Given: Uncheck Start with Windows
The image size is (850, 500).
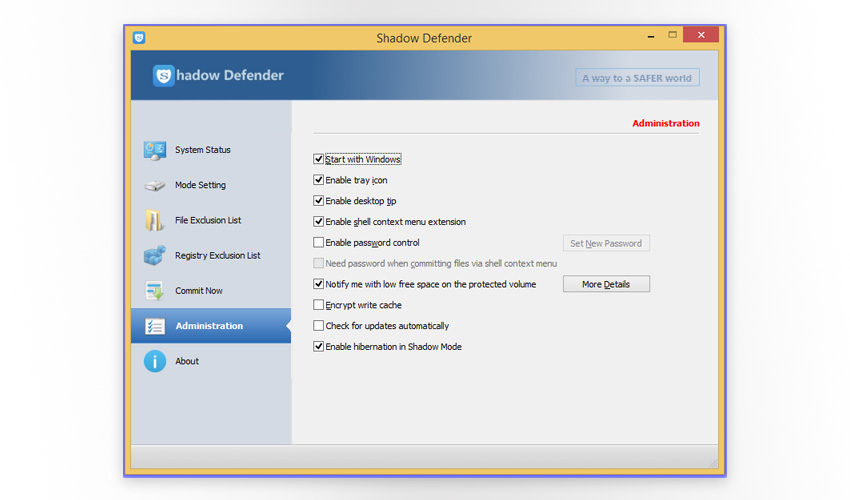Looking at the screenshot, I should (318, 159).
